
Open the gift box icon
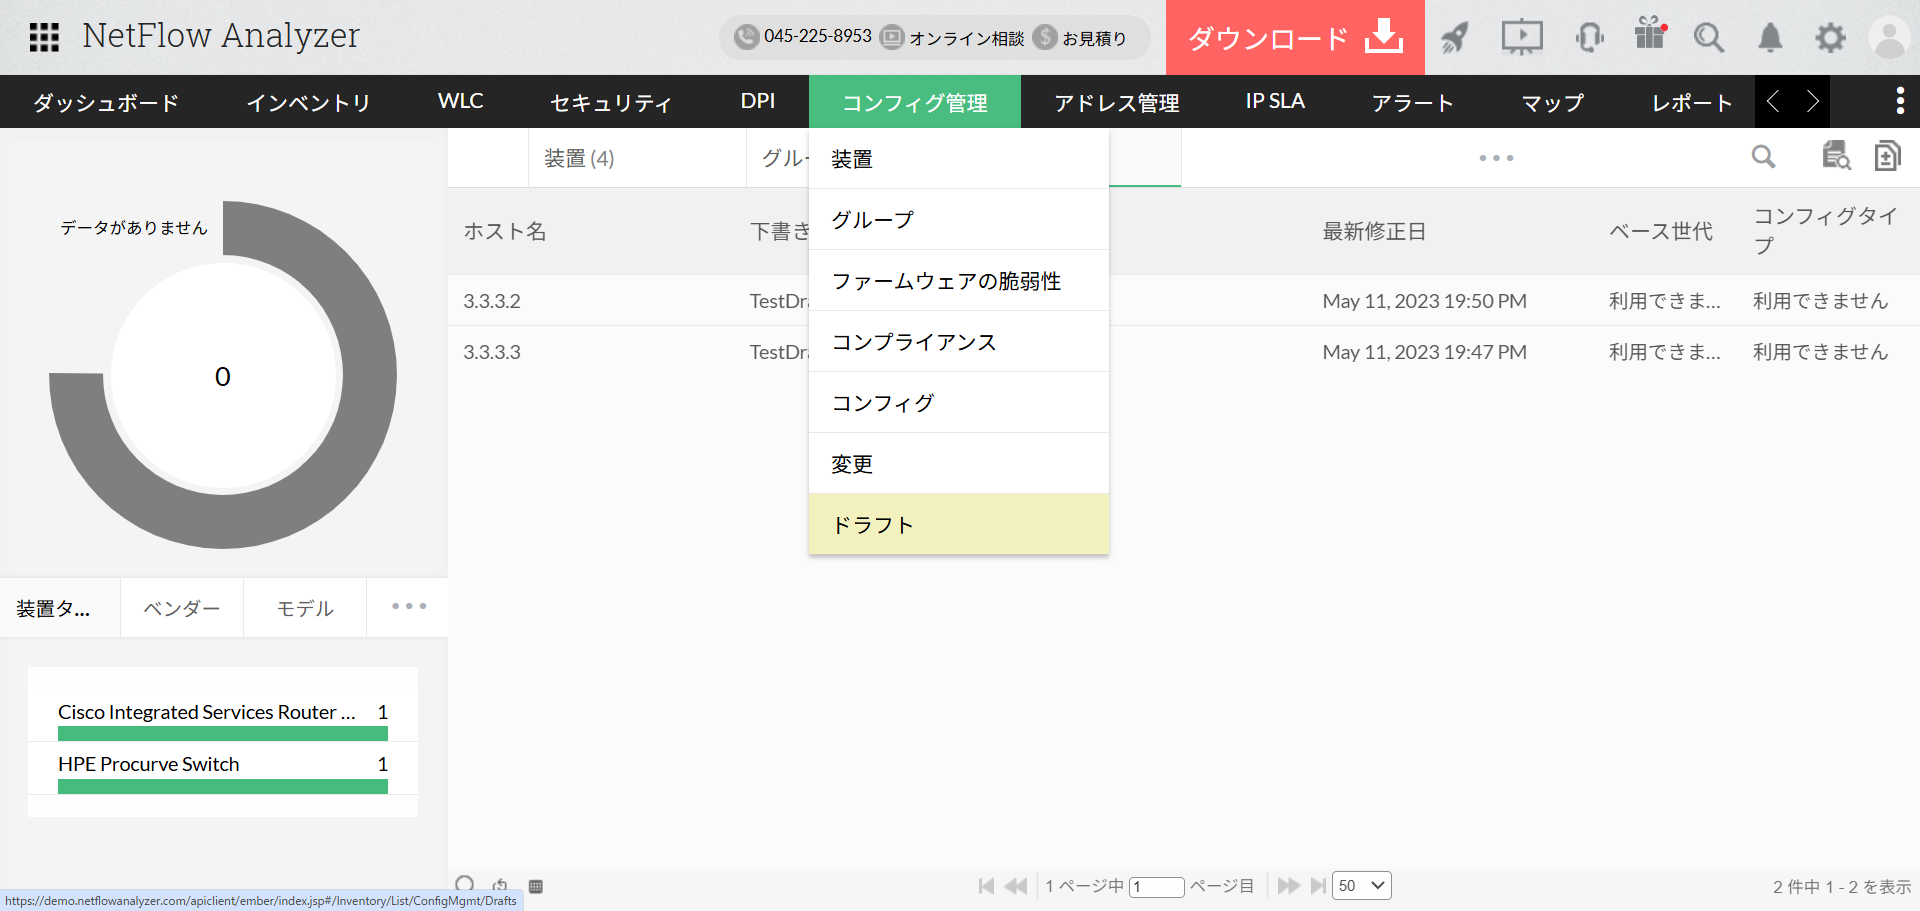(1649, 36)
